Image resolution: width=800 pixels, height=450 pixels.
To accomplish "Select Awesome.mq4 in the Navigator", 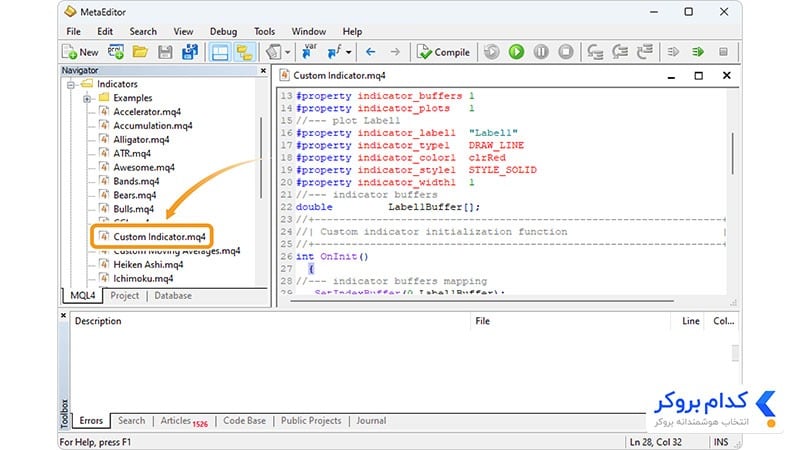I will [x=144, y=167].
